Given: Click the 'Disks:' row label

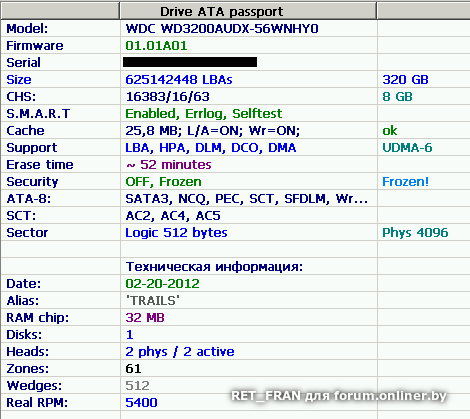Looking at the screenshot, I should (24, 335).
